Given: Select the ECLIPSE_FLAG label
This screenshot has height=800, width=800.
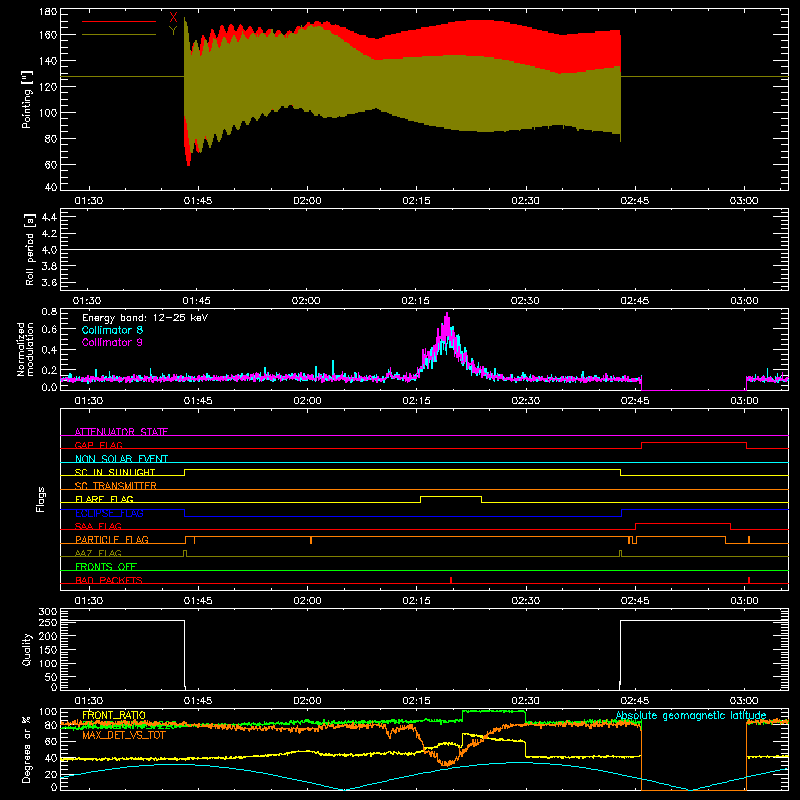Looking at the screenshot, I should click(109, 513).
